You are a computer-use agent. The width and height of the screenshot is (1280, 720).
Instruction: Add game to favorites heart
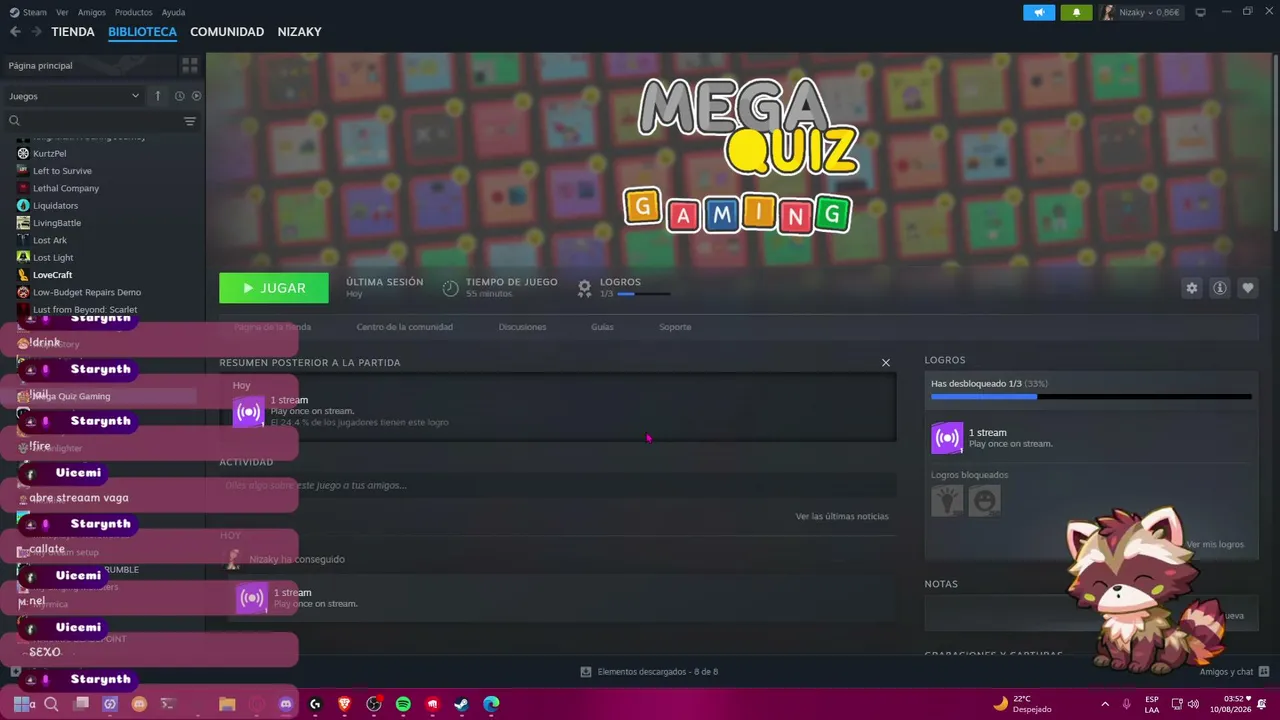pos(1248,288)
